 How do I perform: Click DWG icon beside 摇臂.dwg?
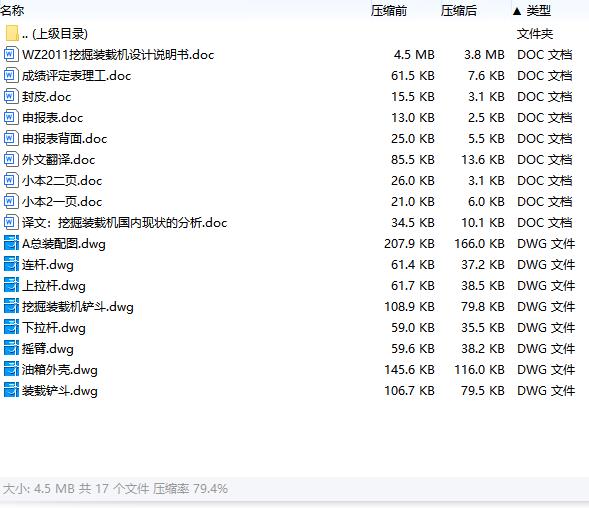pyautogui.click(x=11, y=348)
